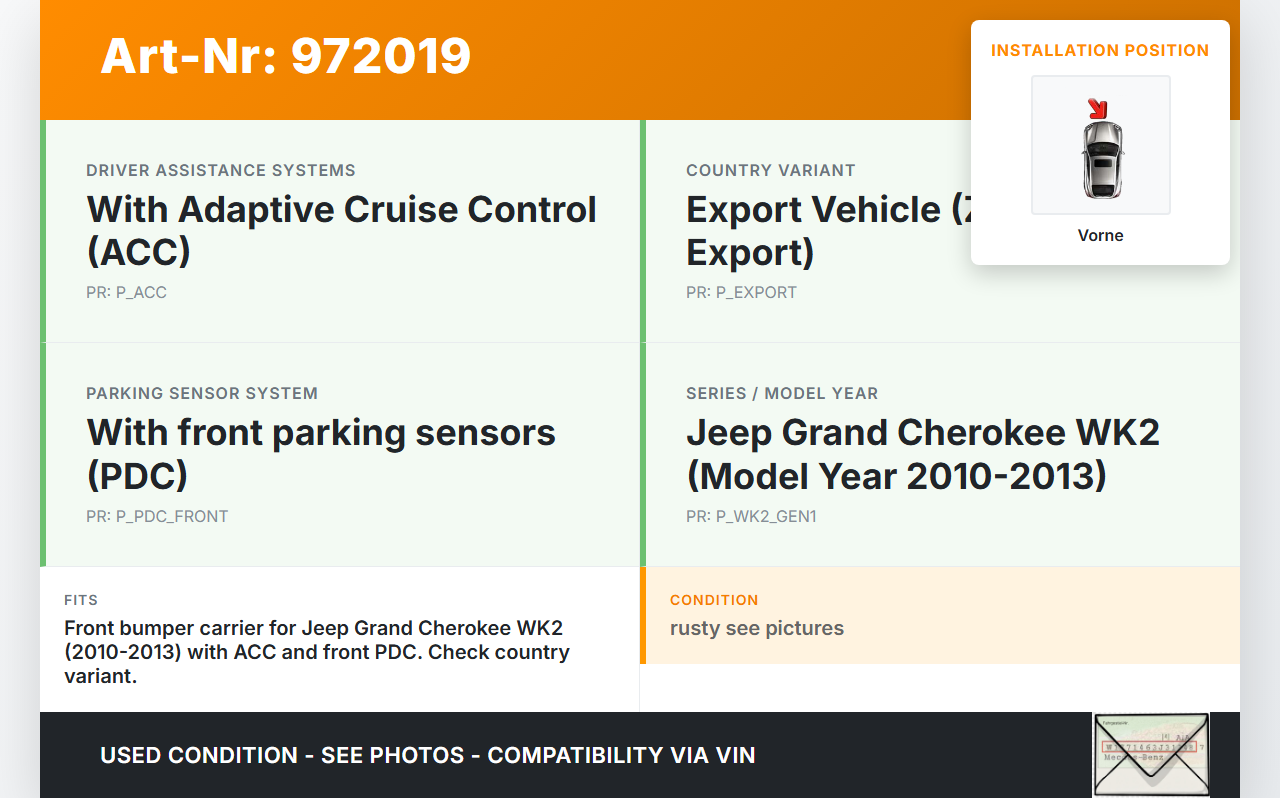Click the Fits description text
Viewport: 1280px width, 798px height.
tap(317, 652)
